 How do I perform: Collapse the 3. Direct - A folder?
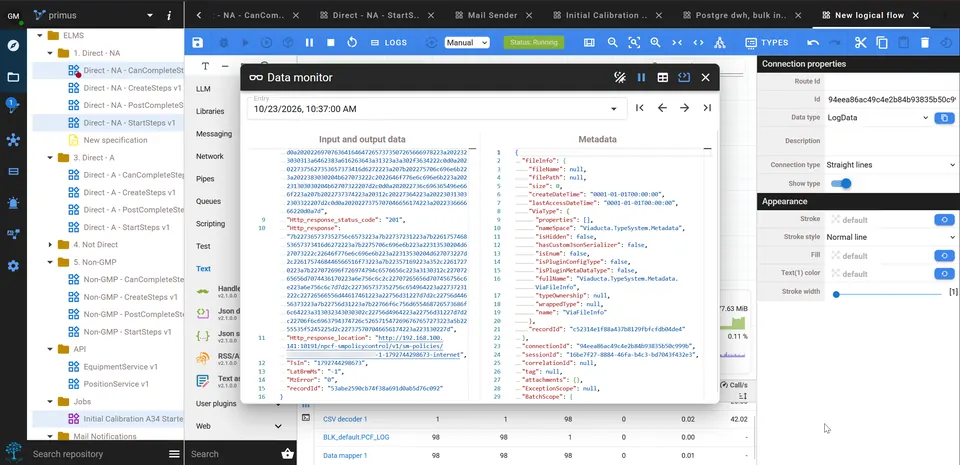tap(50, 157)
